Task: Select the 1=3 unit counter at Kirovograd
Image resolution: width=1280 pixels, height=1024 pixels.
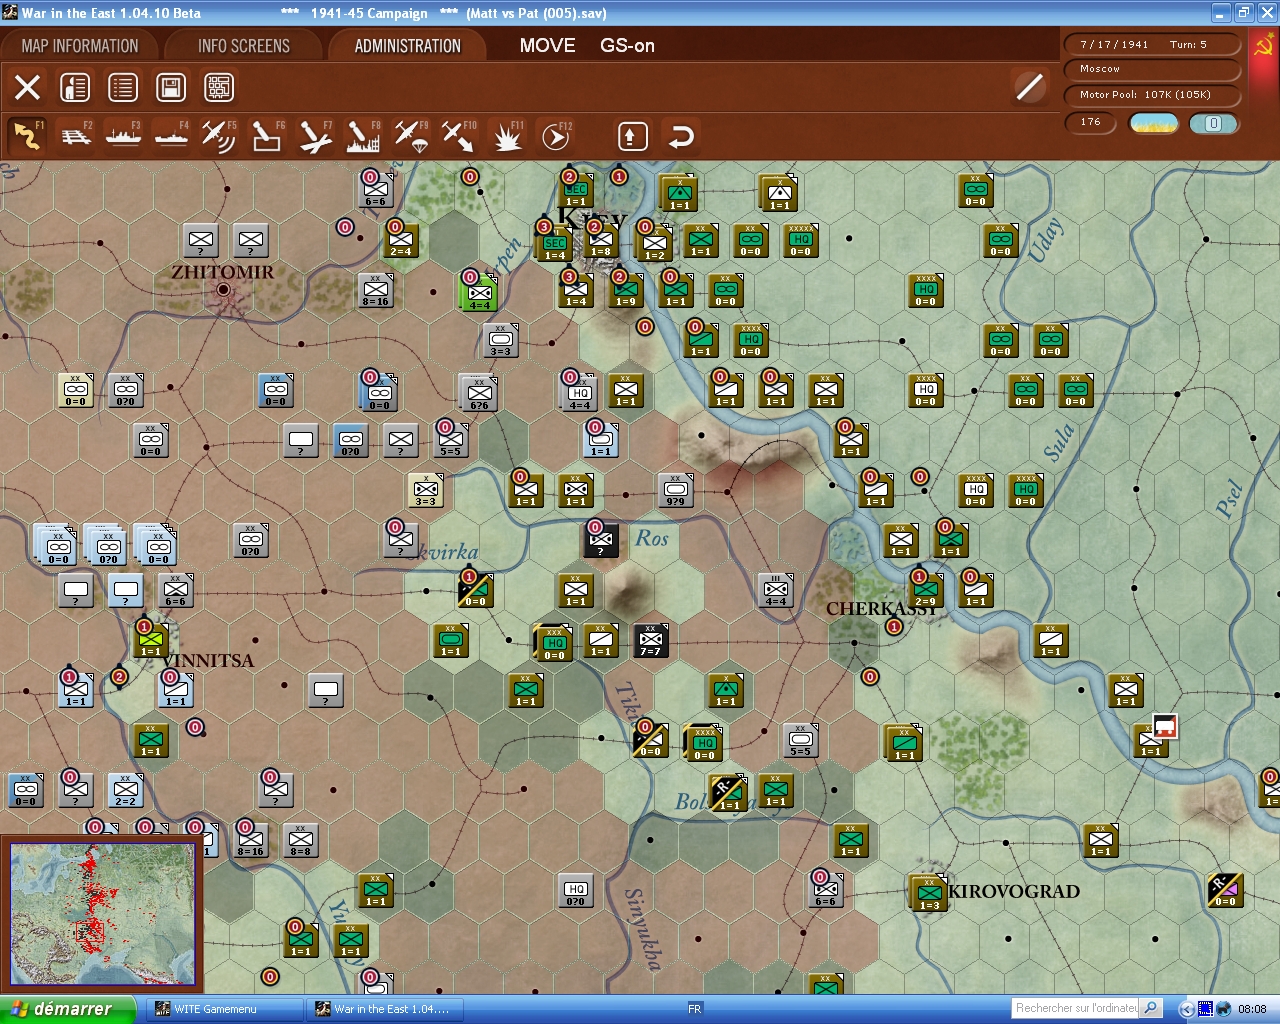Action: click(930, 894)
